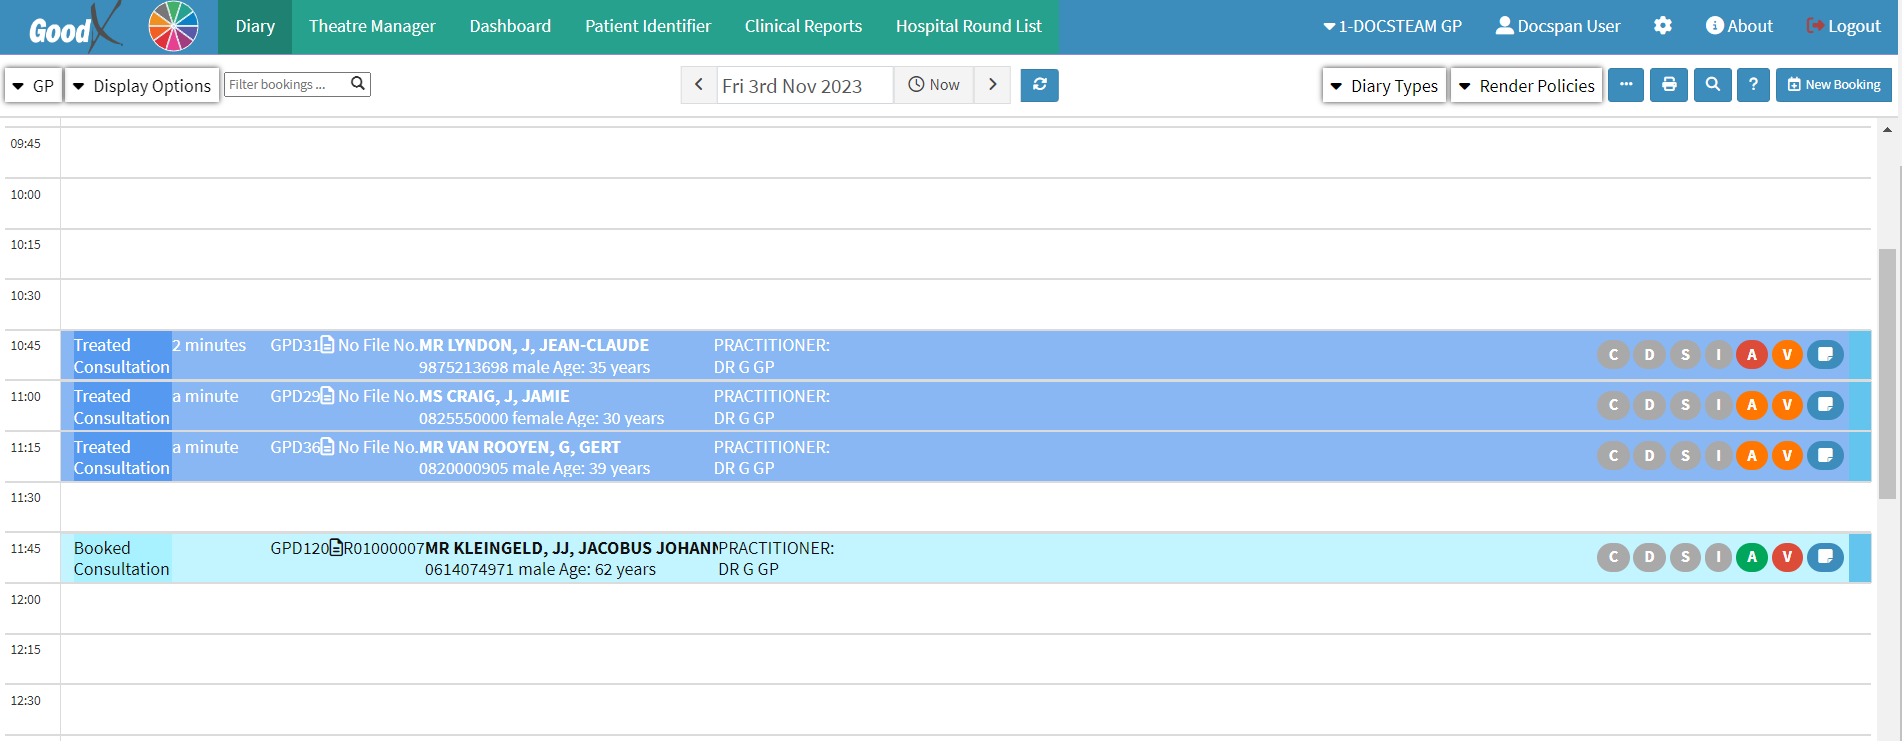Toggle C status on Van Rooyen booking
The image size is (1902, 741).
[x=1613, y=456]
